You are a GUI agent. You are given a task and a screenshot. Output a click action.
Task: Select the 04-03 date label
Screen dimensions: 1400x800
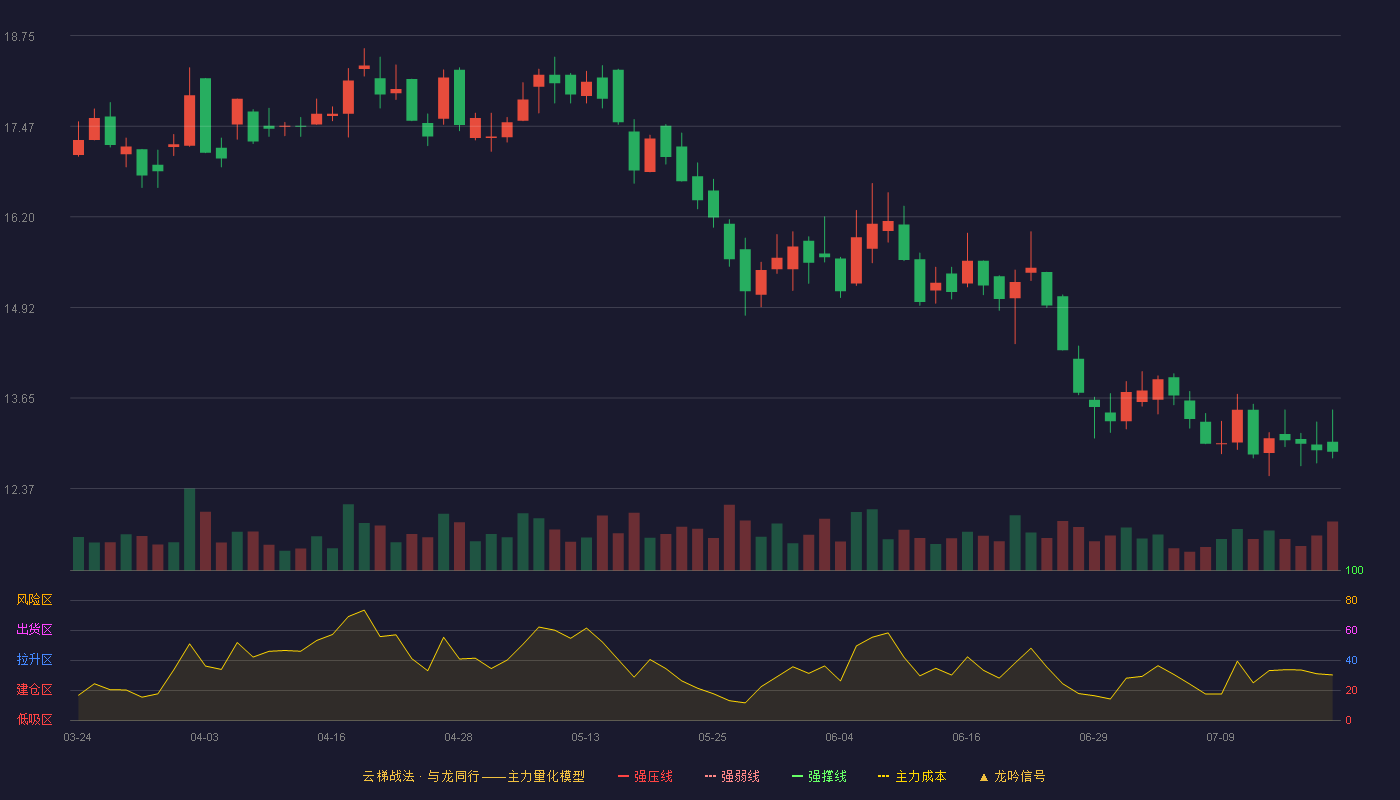point(204,737)
